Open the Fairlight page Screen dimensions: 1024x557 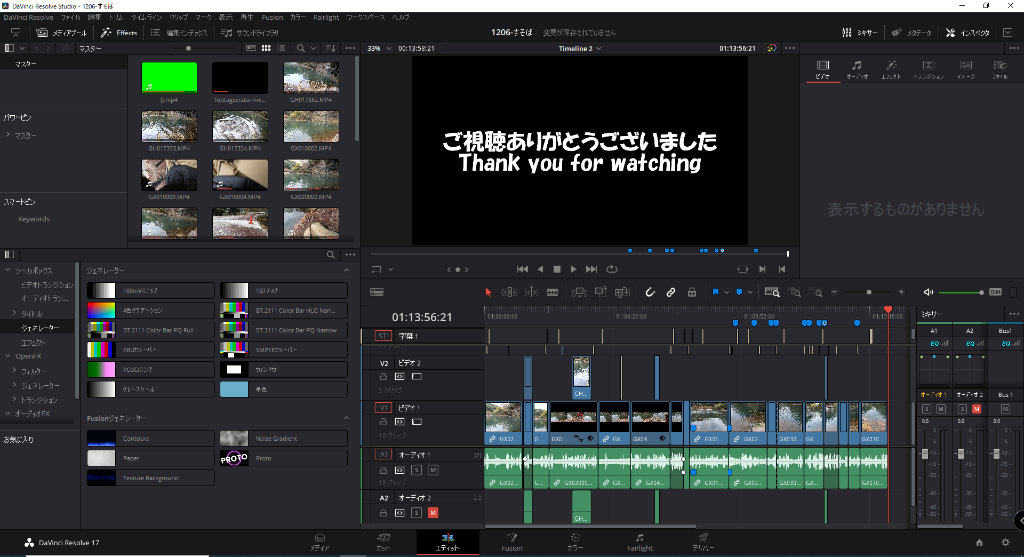(639, 542)
